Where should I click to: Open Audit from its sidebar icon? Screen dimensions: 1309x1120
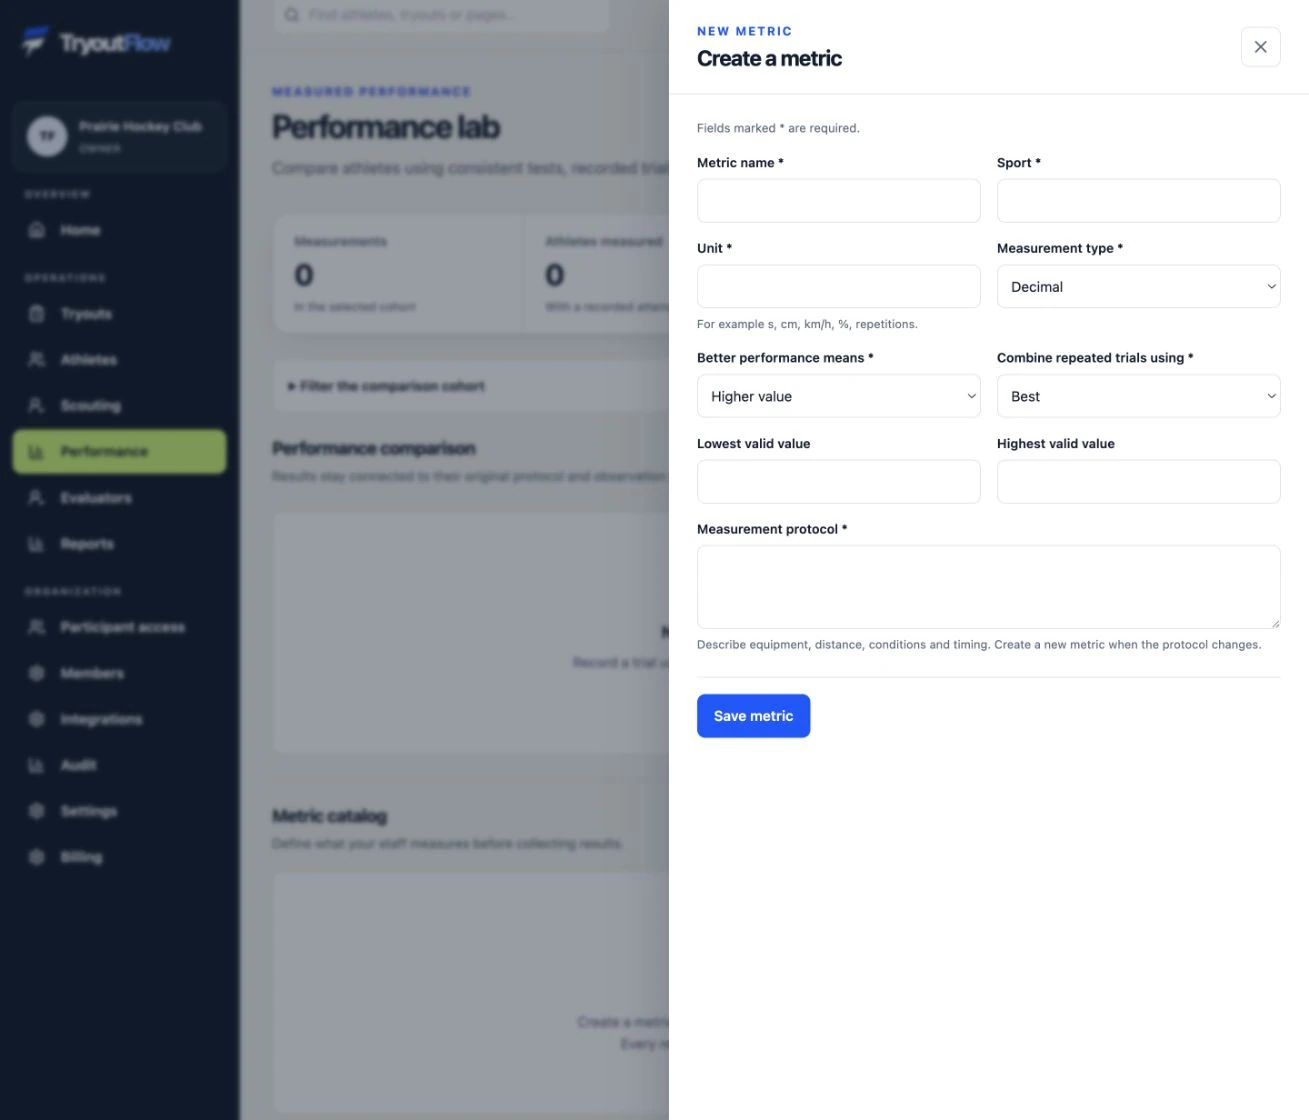tap(37, 765)
